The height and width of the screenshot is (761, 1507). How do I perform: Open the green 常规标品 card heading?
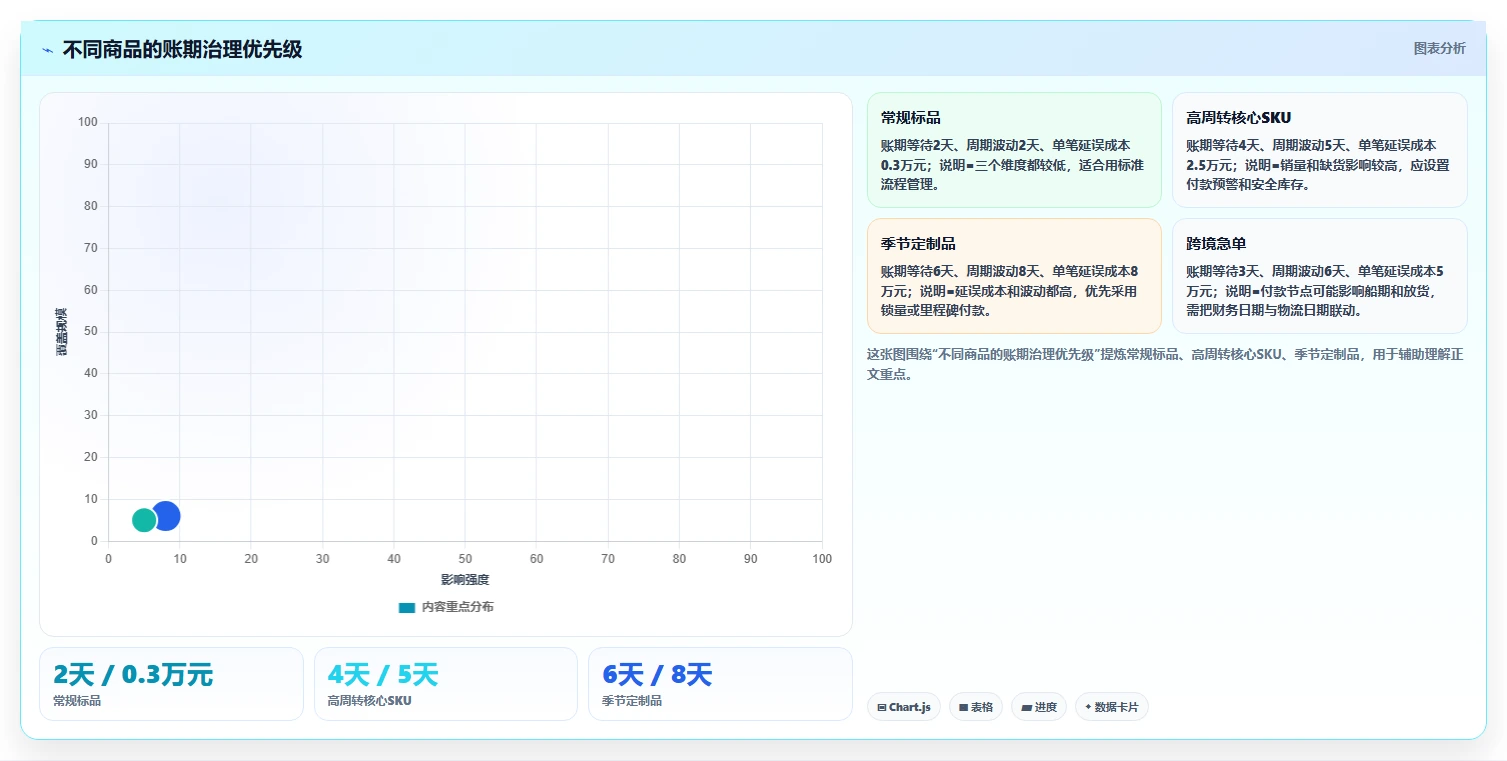911,118
